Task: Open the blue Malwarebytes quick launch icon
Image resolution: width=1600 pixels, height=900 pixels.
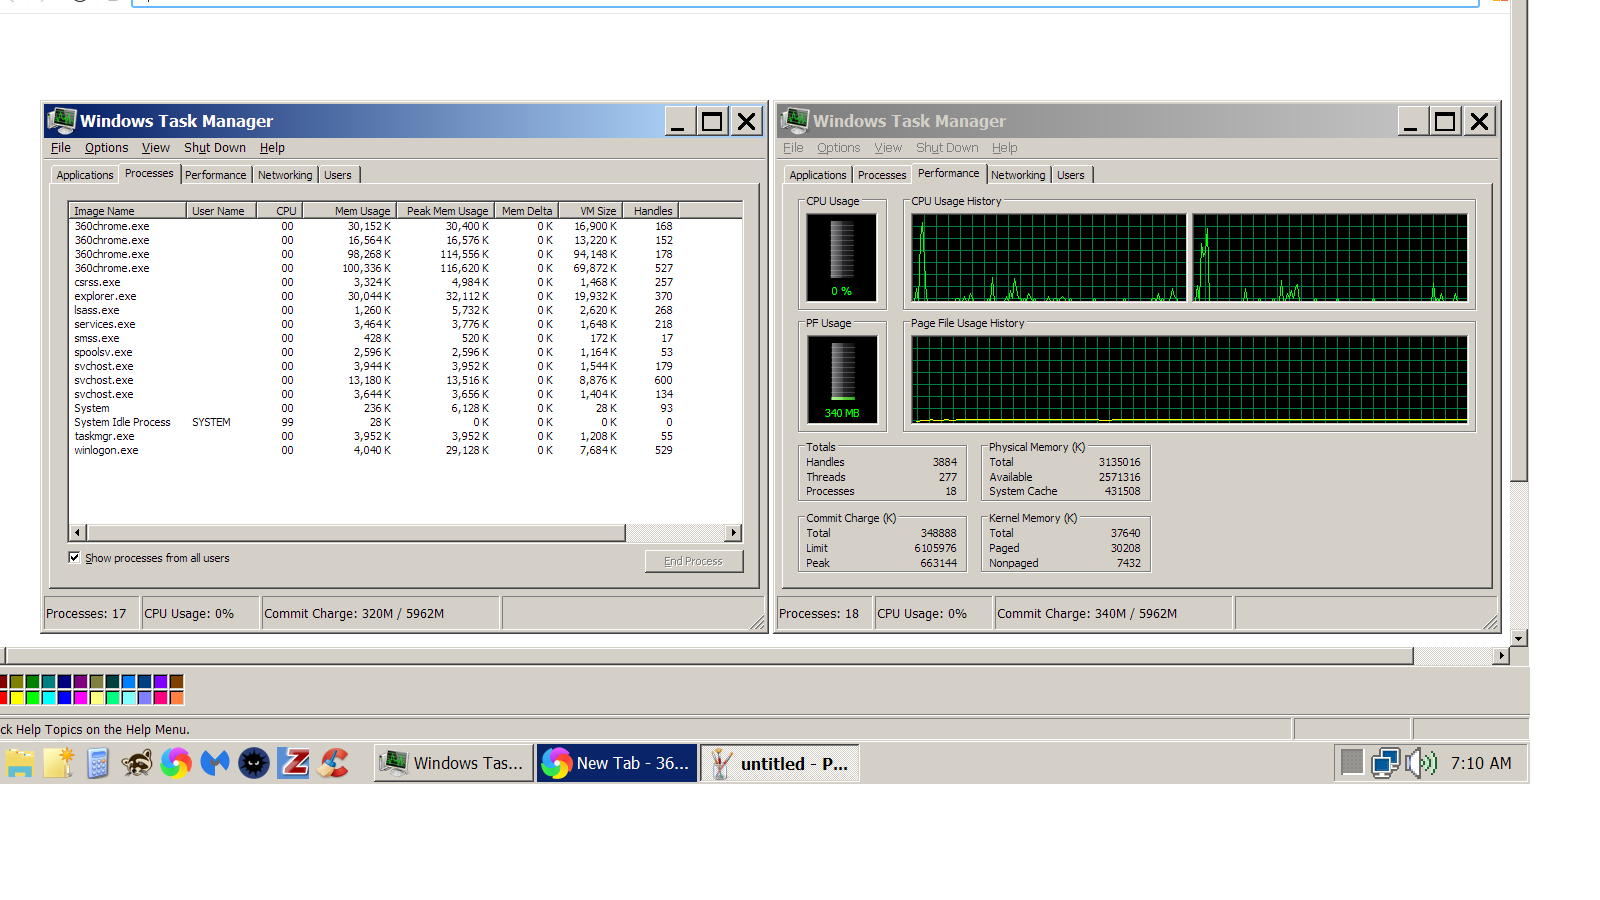Action: point(215,763)
